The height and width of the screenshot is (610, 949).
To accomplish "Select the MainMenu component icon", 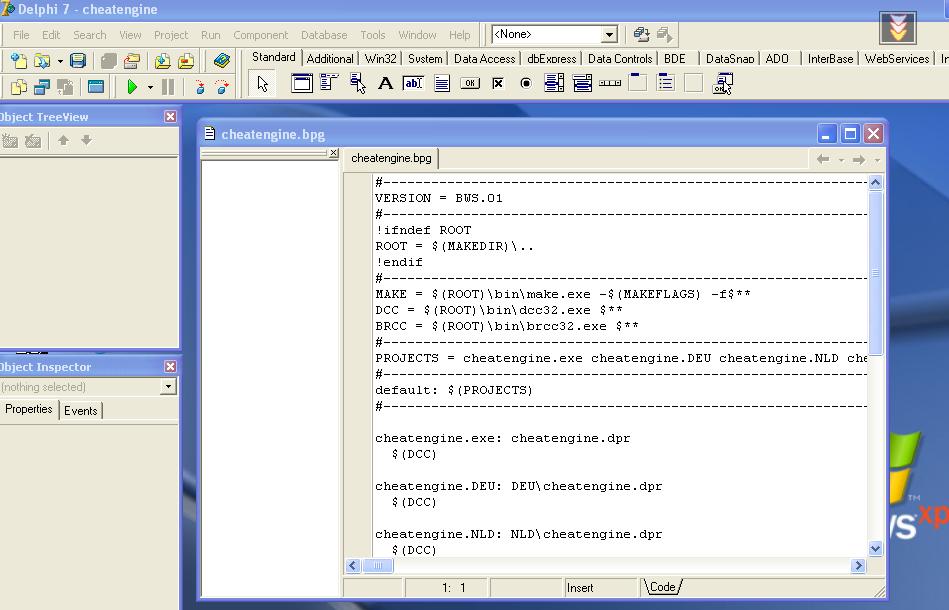I will point(328,84).
